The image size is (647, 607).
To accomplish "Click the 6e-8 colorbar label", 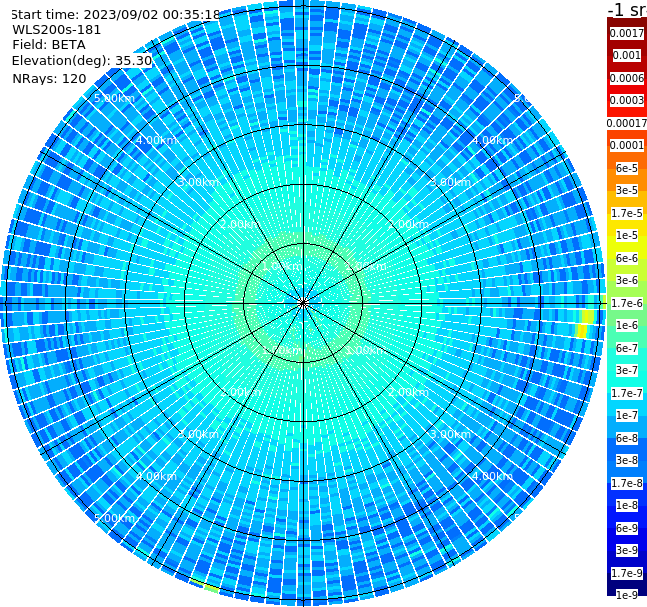I will coord(627,438).
